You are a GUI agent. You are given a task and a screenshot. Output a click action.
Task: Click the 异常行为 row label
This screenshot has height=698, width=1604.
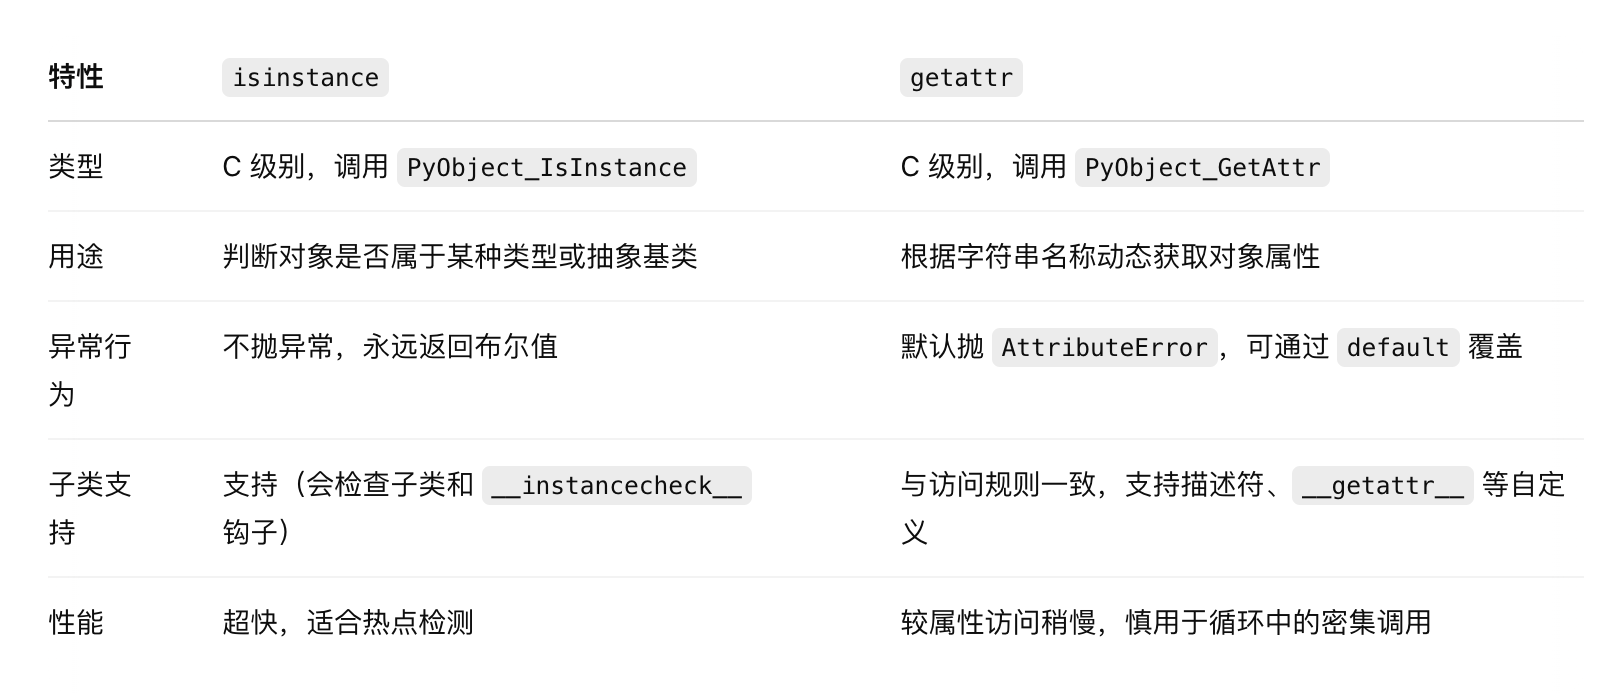point(90,371)
